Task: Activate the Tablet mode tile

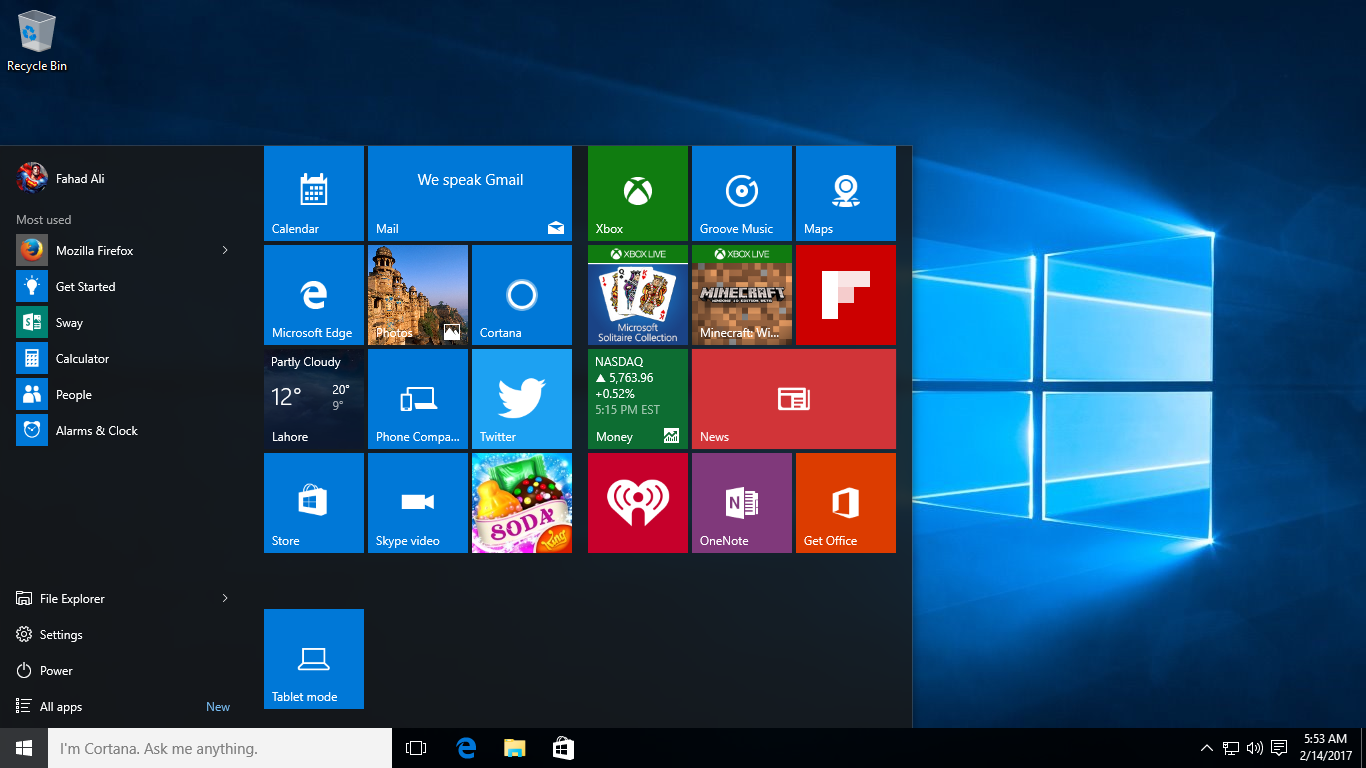Action: tap(314, 659)
